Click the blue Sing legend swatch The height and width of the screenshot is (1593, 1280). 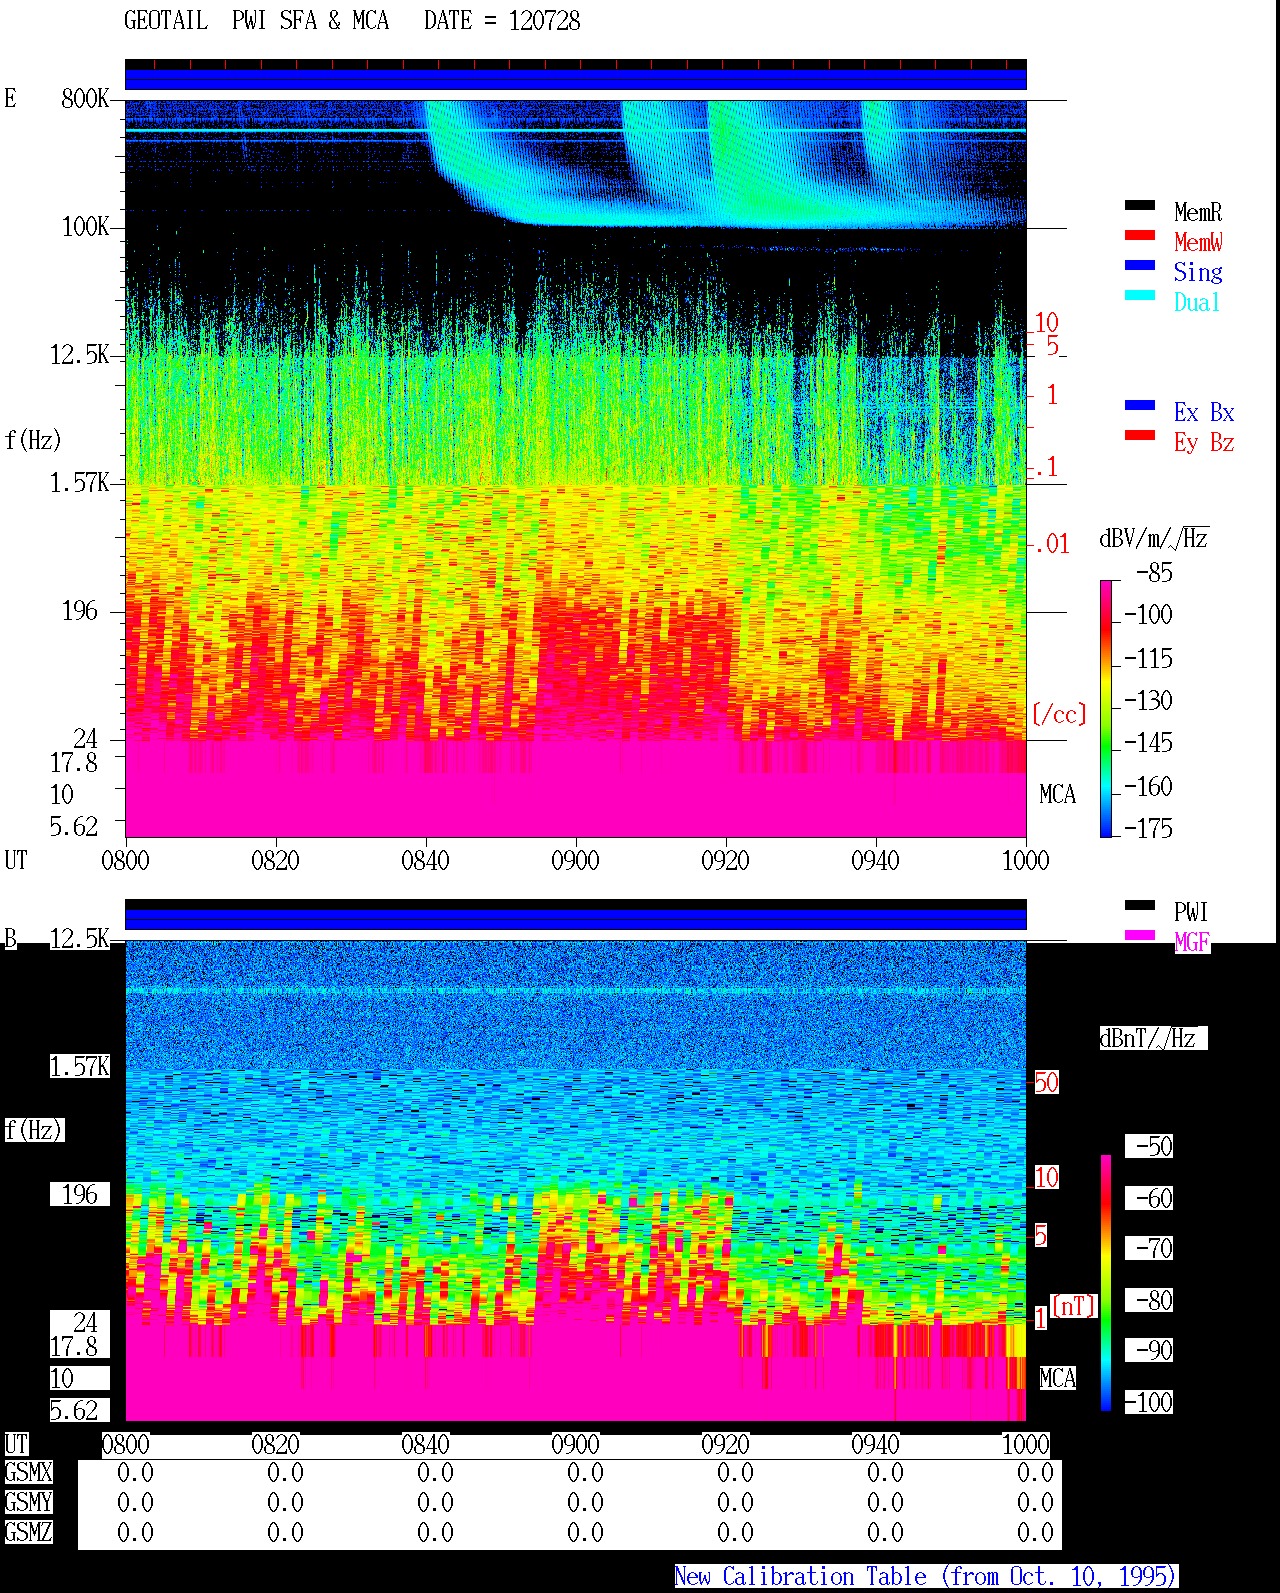coord(1140,266)
